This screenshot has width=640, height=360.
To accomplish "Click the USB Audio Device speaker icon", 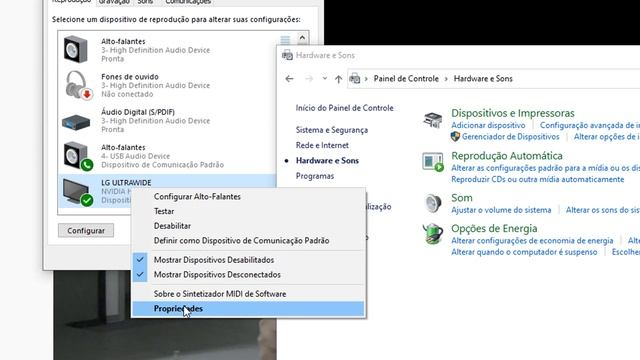I will 78,156.
